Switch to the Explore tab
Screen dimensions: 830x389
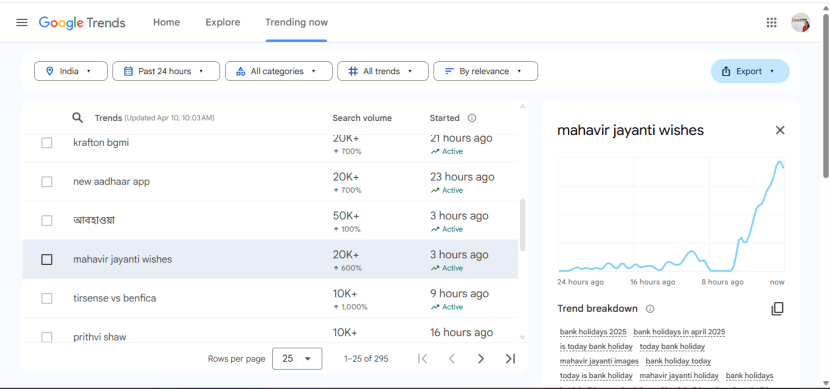pos(223,22)
